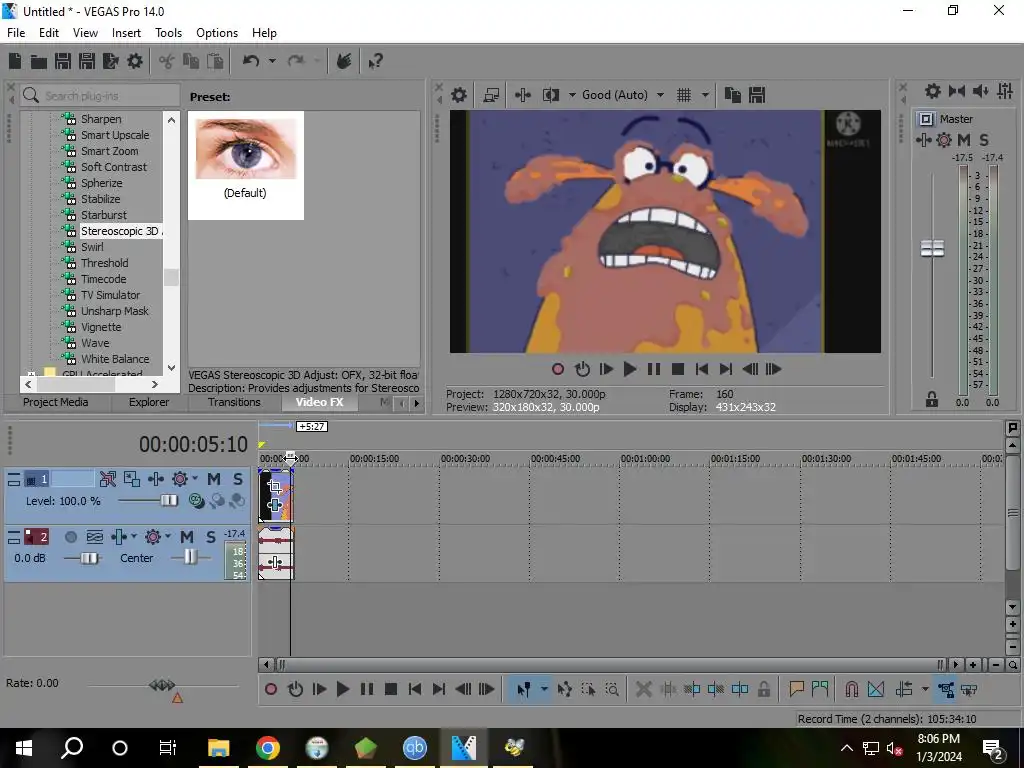
Task: Mute the Master bus
Action: 964,140
